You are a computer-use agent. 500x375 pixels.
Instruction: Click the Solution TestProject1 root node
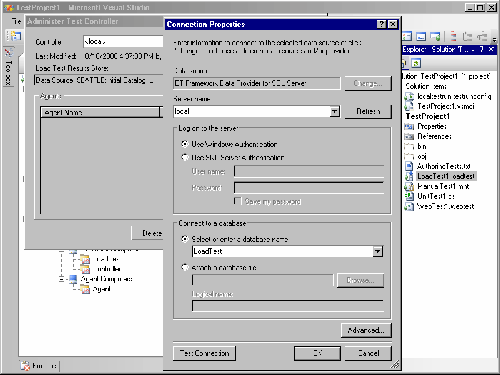447,76
